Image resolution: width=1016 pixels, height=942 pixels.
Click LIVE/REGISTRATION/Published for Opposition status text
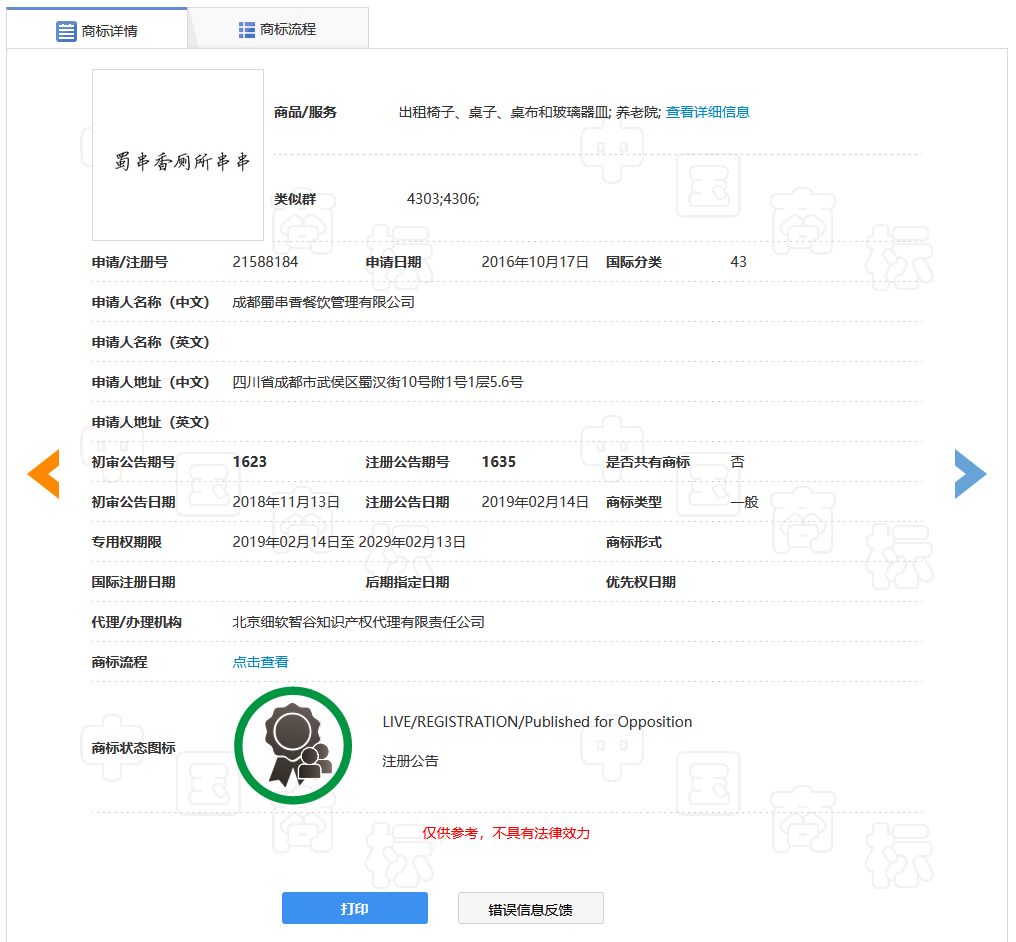click(x=537, y=722)
